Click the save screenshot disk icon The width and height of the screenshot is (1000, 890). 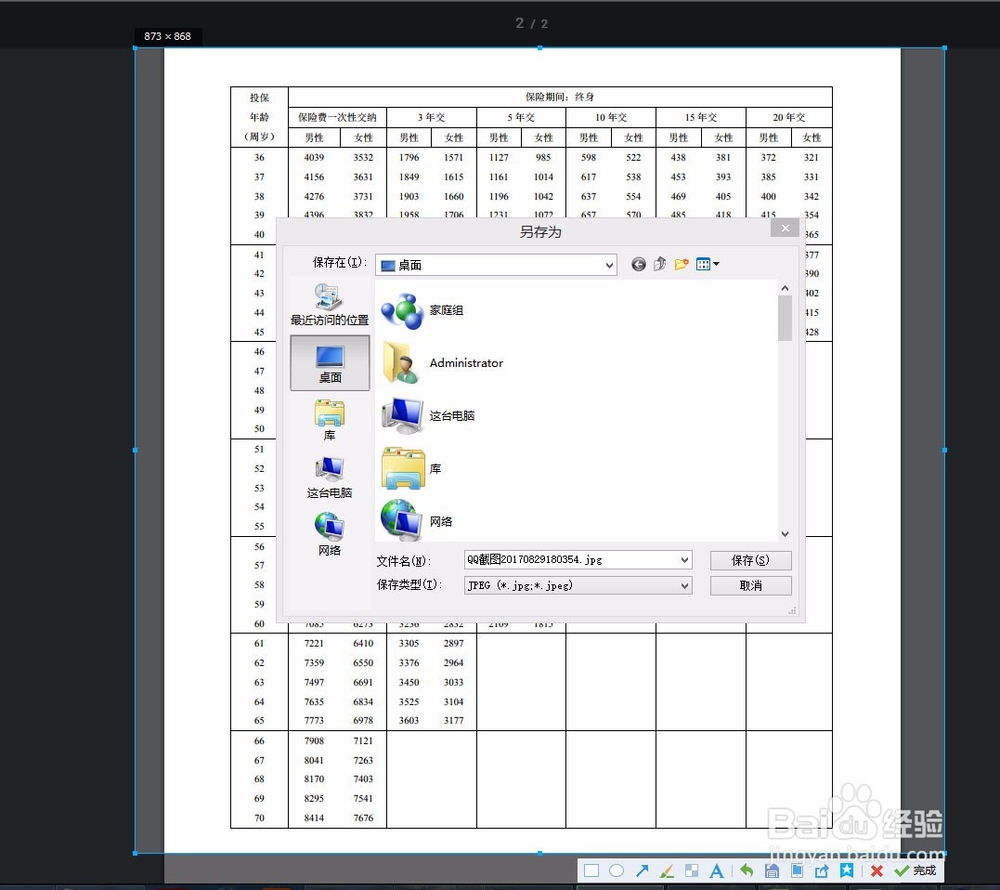pos(772,871)
